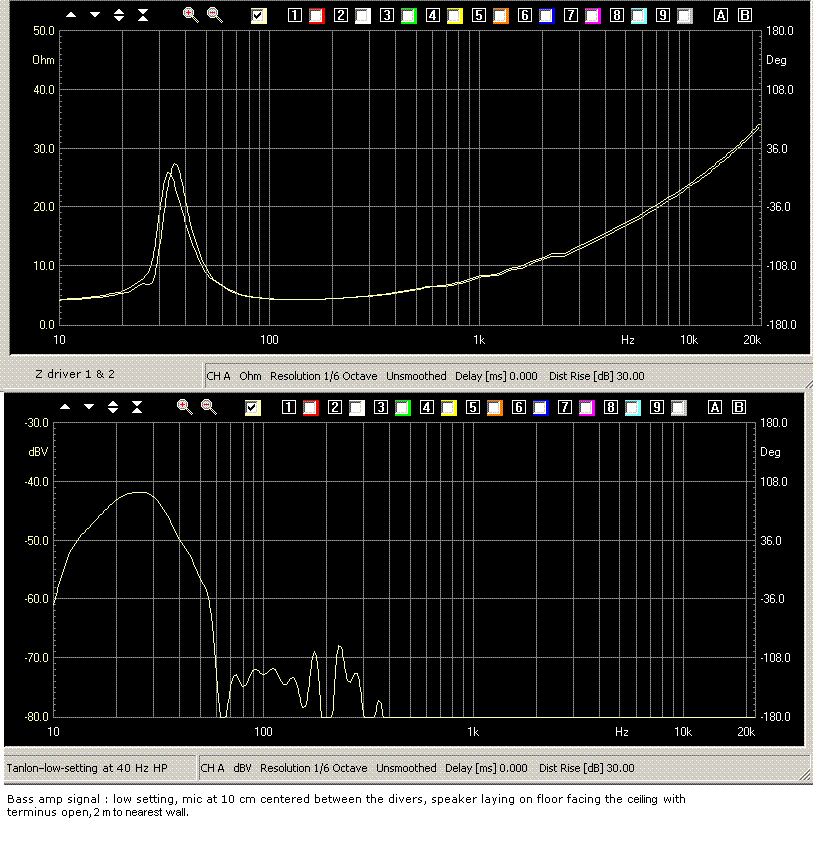Select overlay 8 button in top graph

click(x=617, y=15)
